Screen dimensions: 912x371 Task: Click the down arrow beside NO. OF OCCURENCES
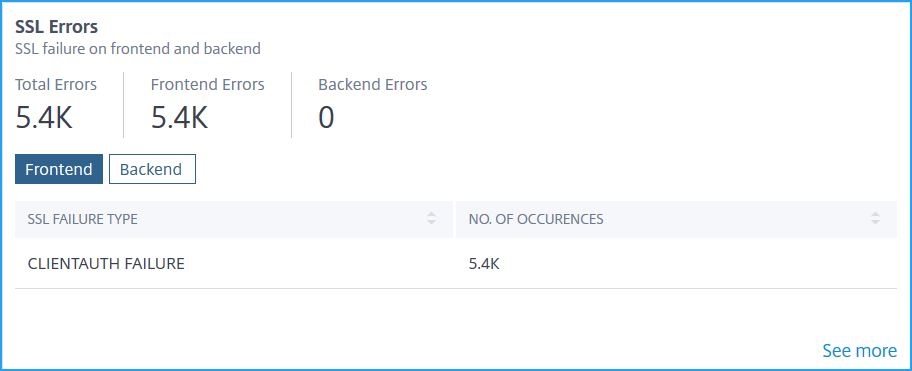click(875, 223)
